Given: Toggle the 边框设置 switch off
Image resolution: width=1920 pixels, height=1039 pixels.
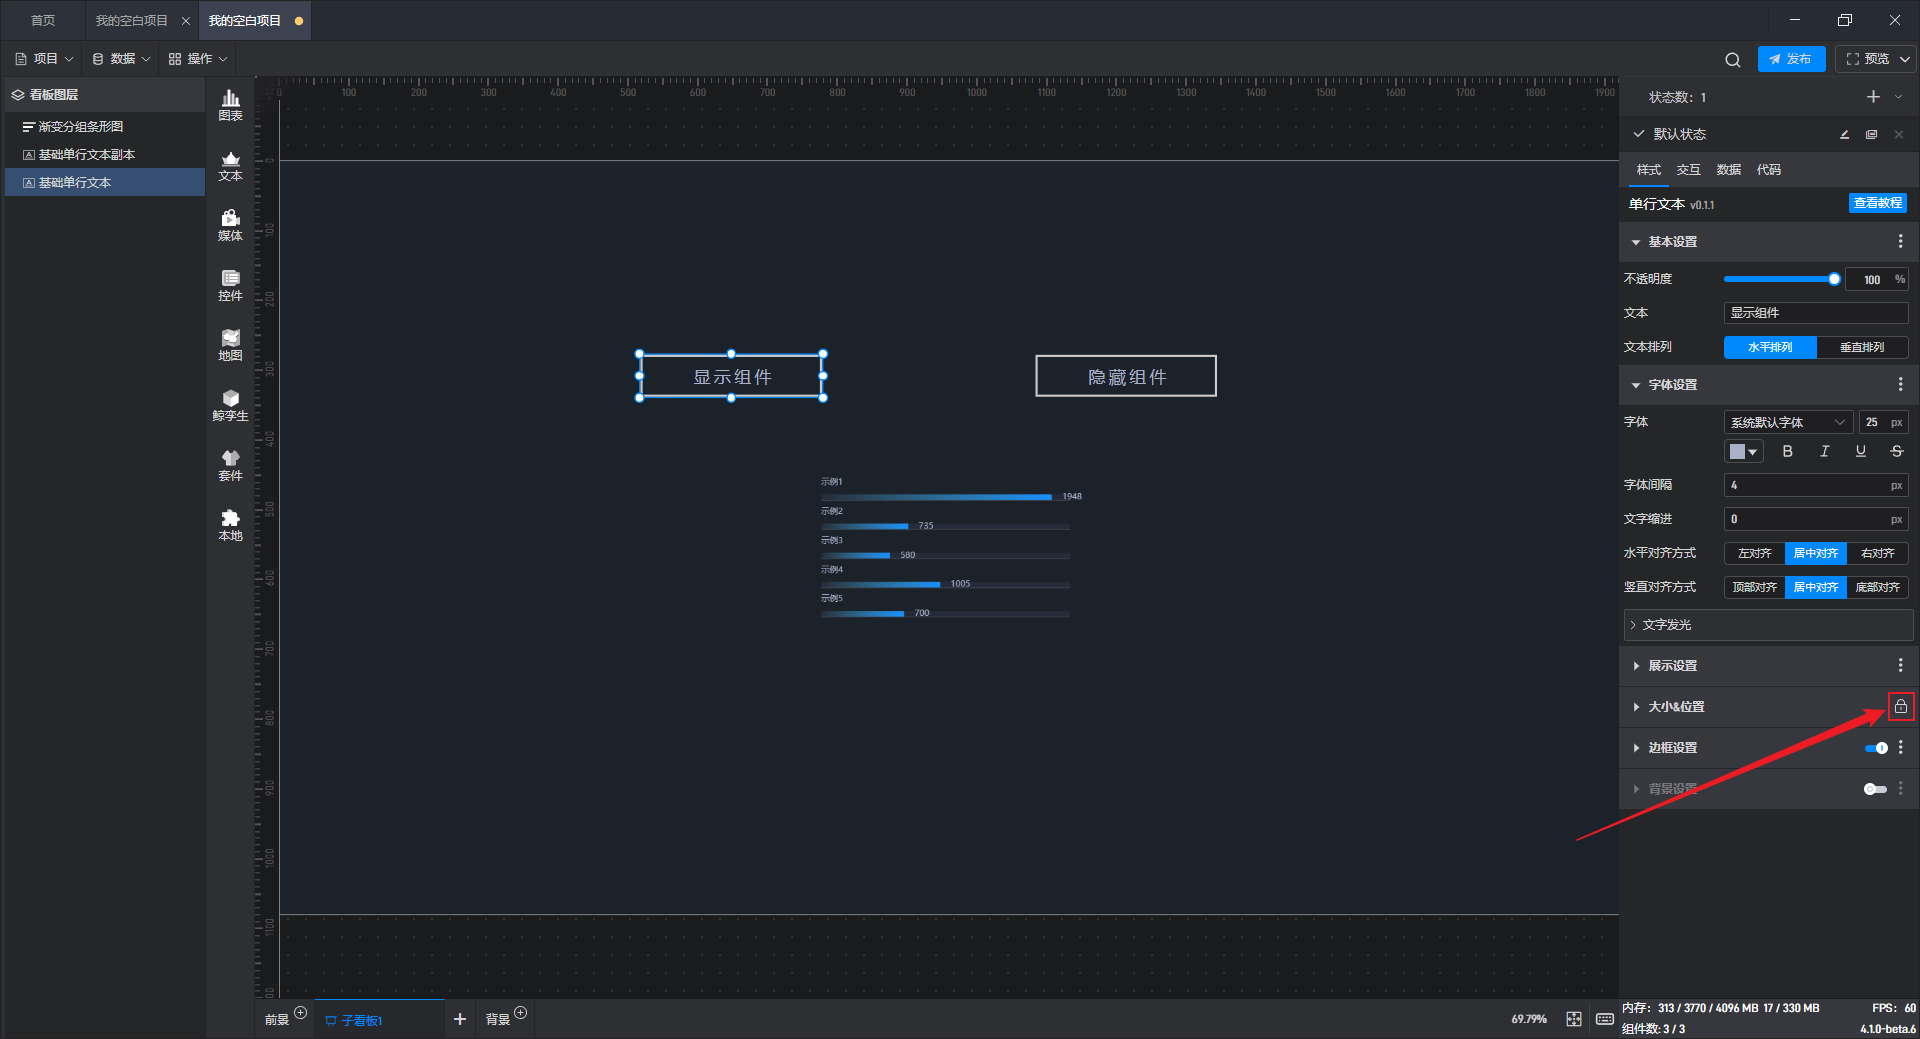Looking at the screenshot, I should click(1876, 748).
